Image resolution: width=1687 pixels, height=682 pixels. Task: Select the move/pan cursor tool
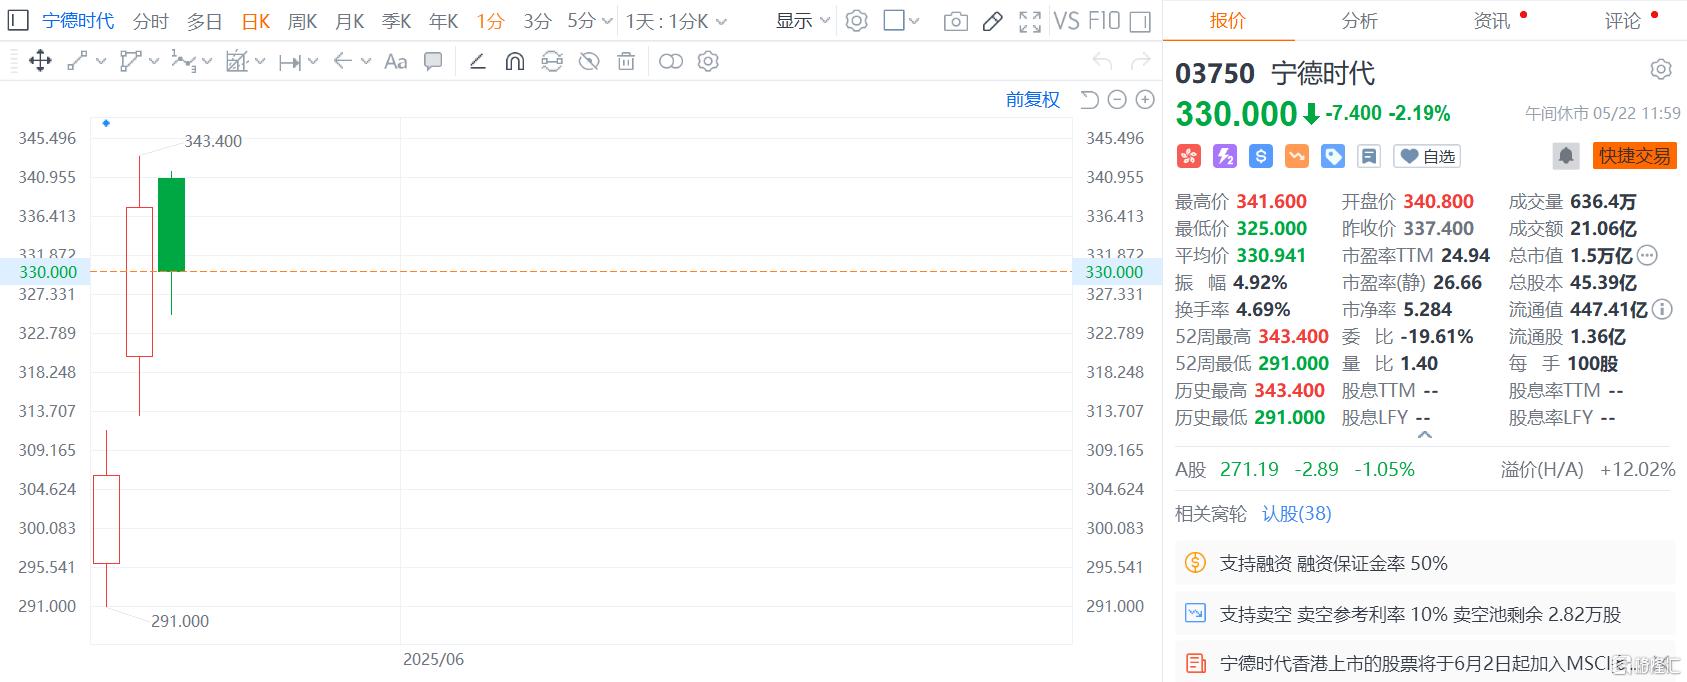pyautogui.click(x=40, y=61)
